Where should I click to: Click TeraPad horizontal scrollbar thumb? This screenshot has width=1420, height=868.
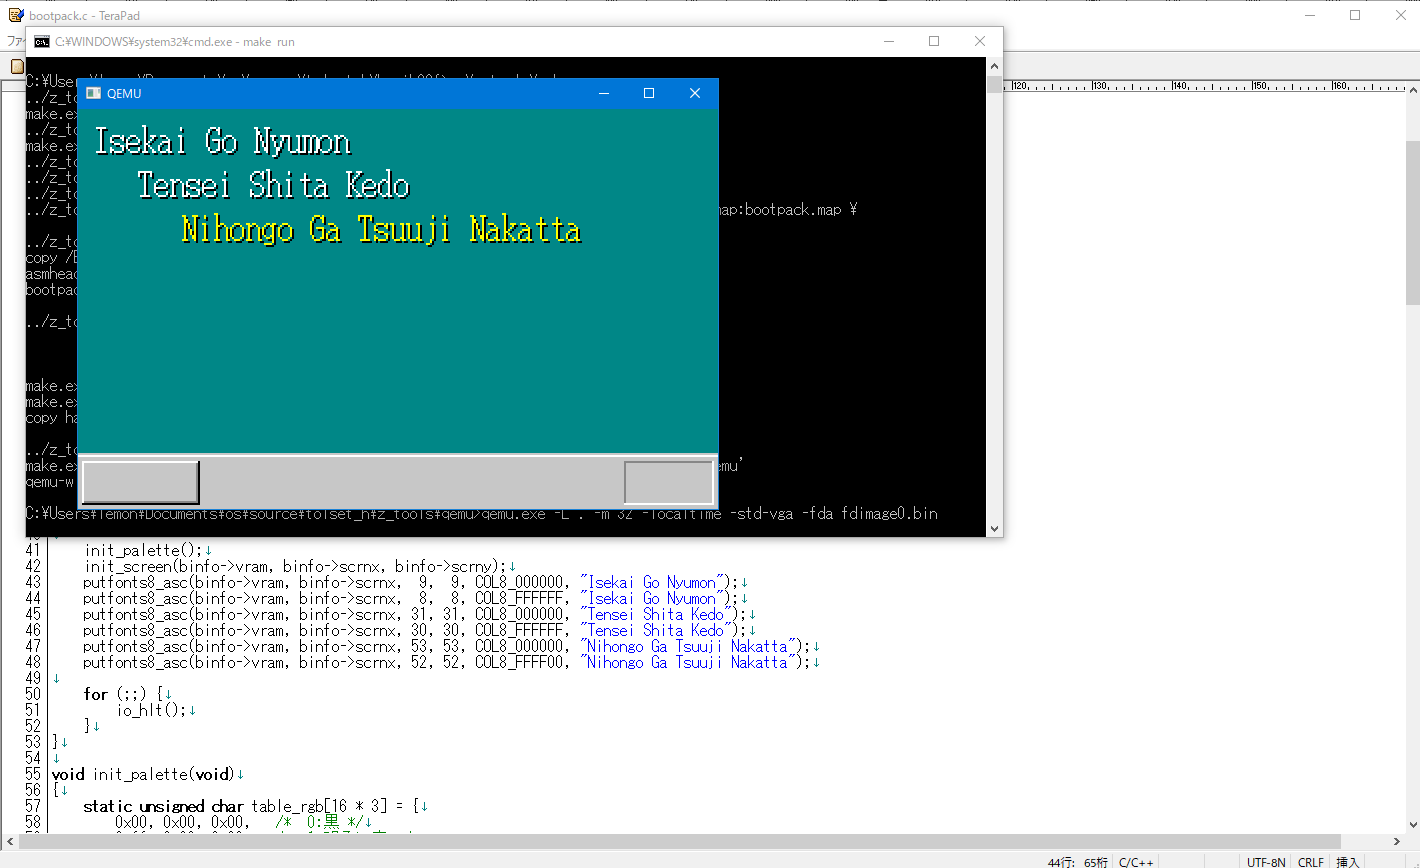[x=679, y=842]
